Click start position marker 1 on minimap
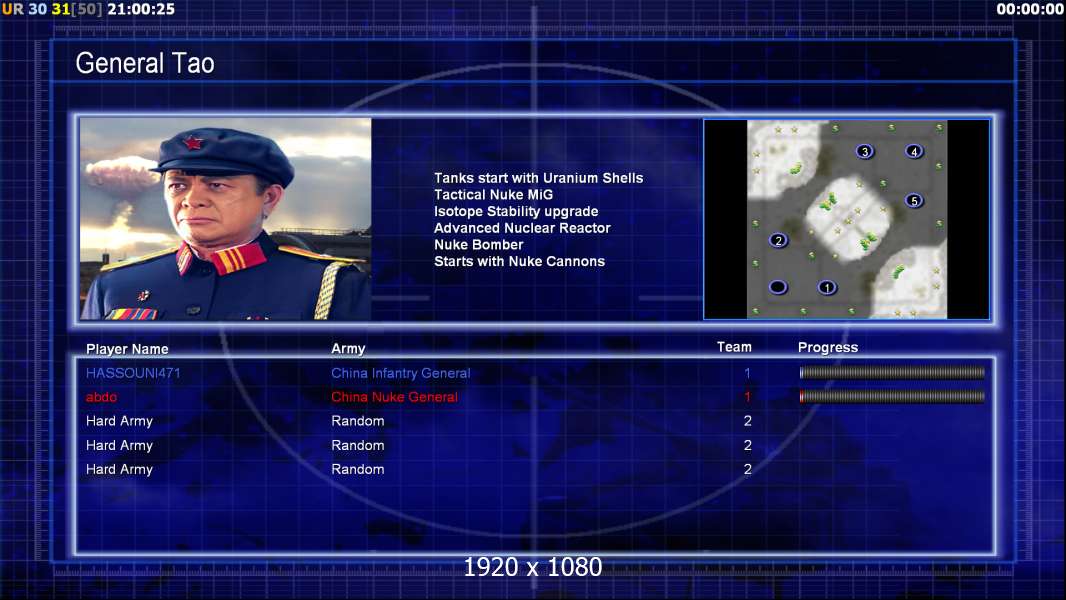 click(x=827, y=287)
